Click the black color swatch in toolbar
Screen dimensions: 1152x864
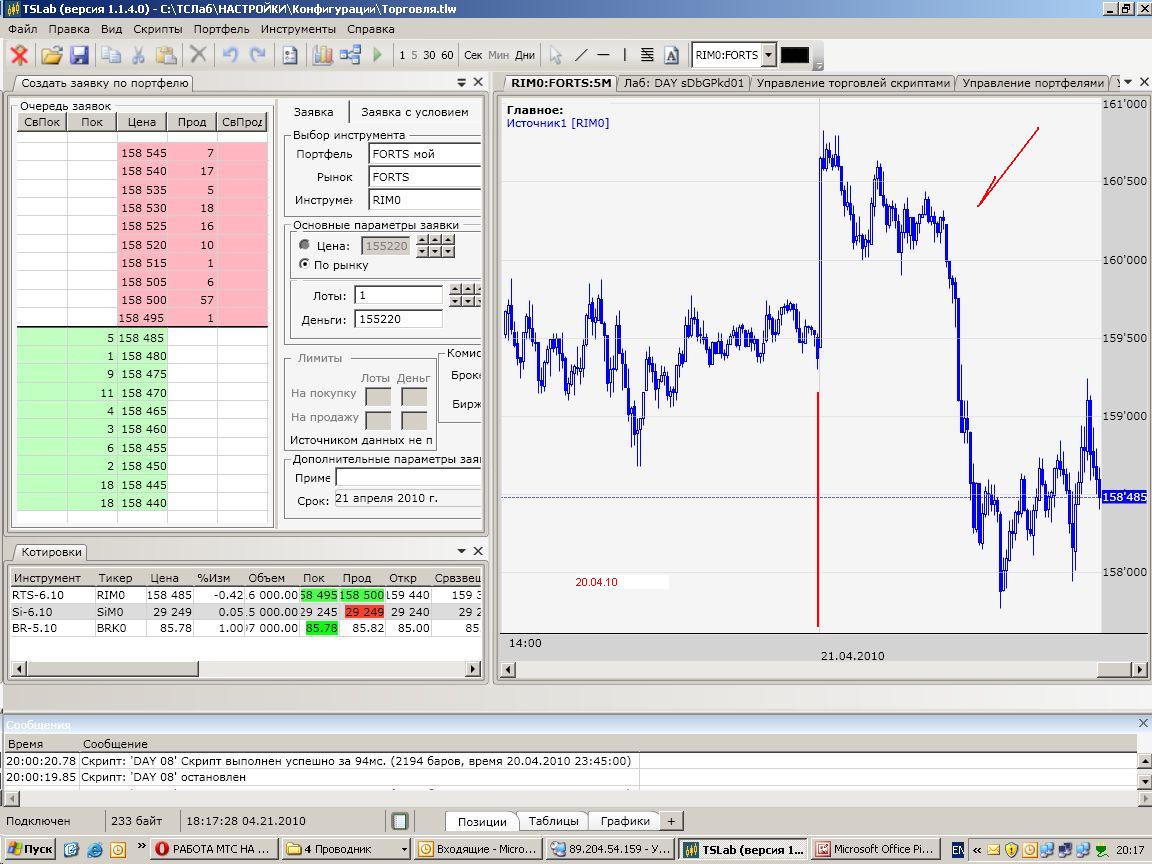point(795,55)
